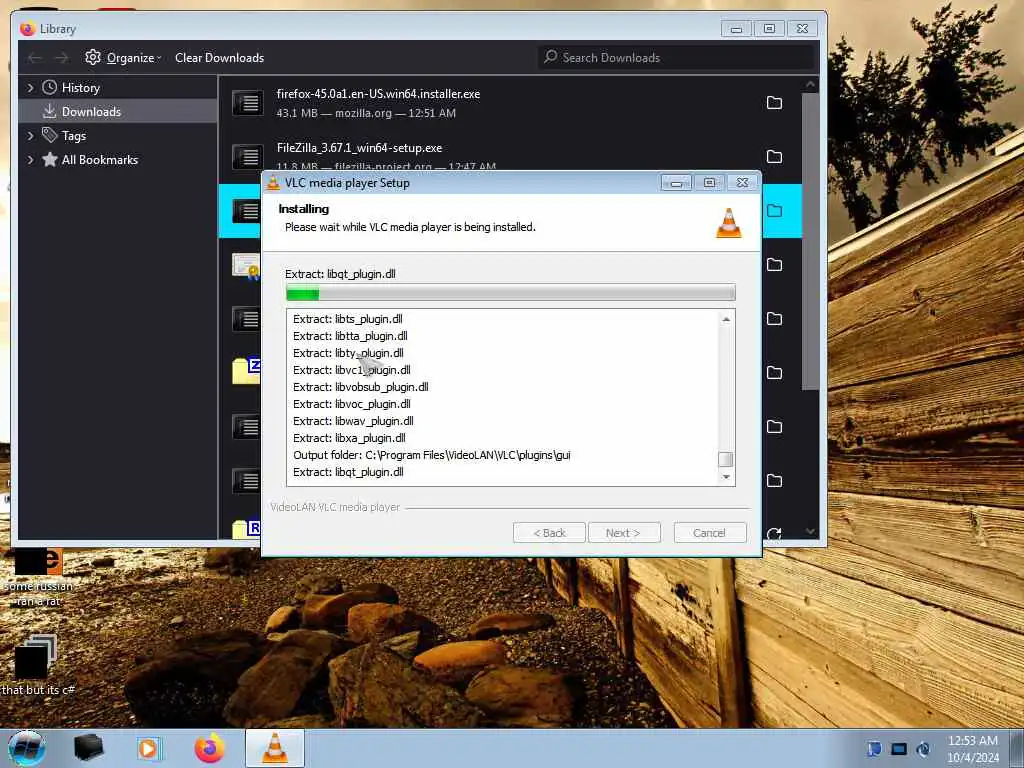Click the back arrow in Library toolbar
1024x768 pixels.
(35, 58)
